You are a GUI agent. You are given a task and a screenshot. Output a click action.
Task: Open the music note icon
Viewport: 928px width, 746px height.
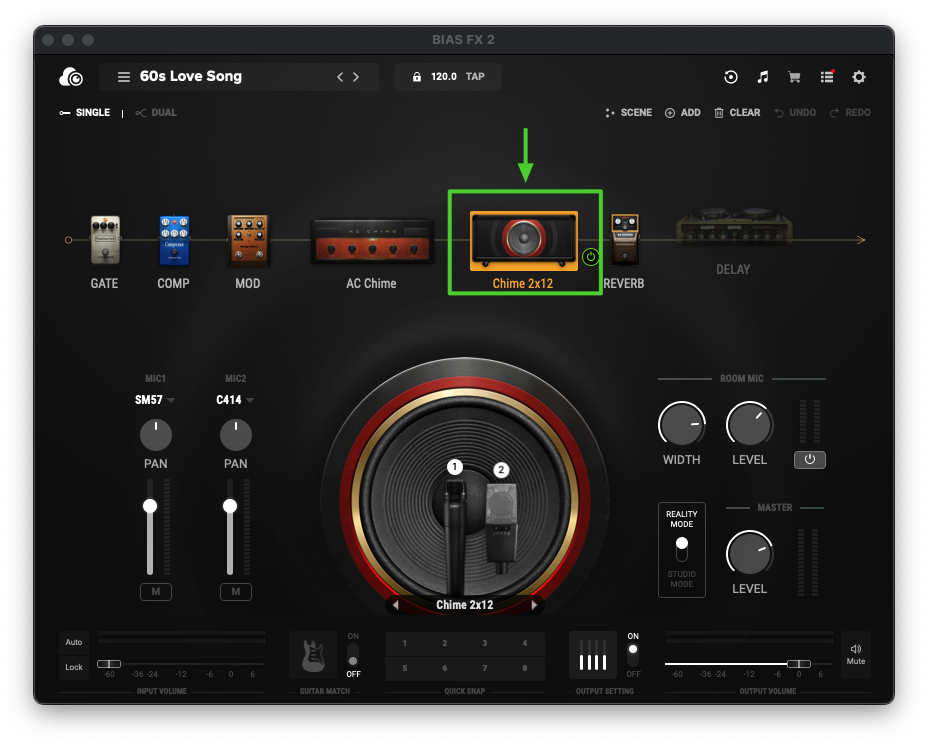pyautogui.click(x=763, y=77)
